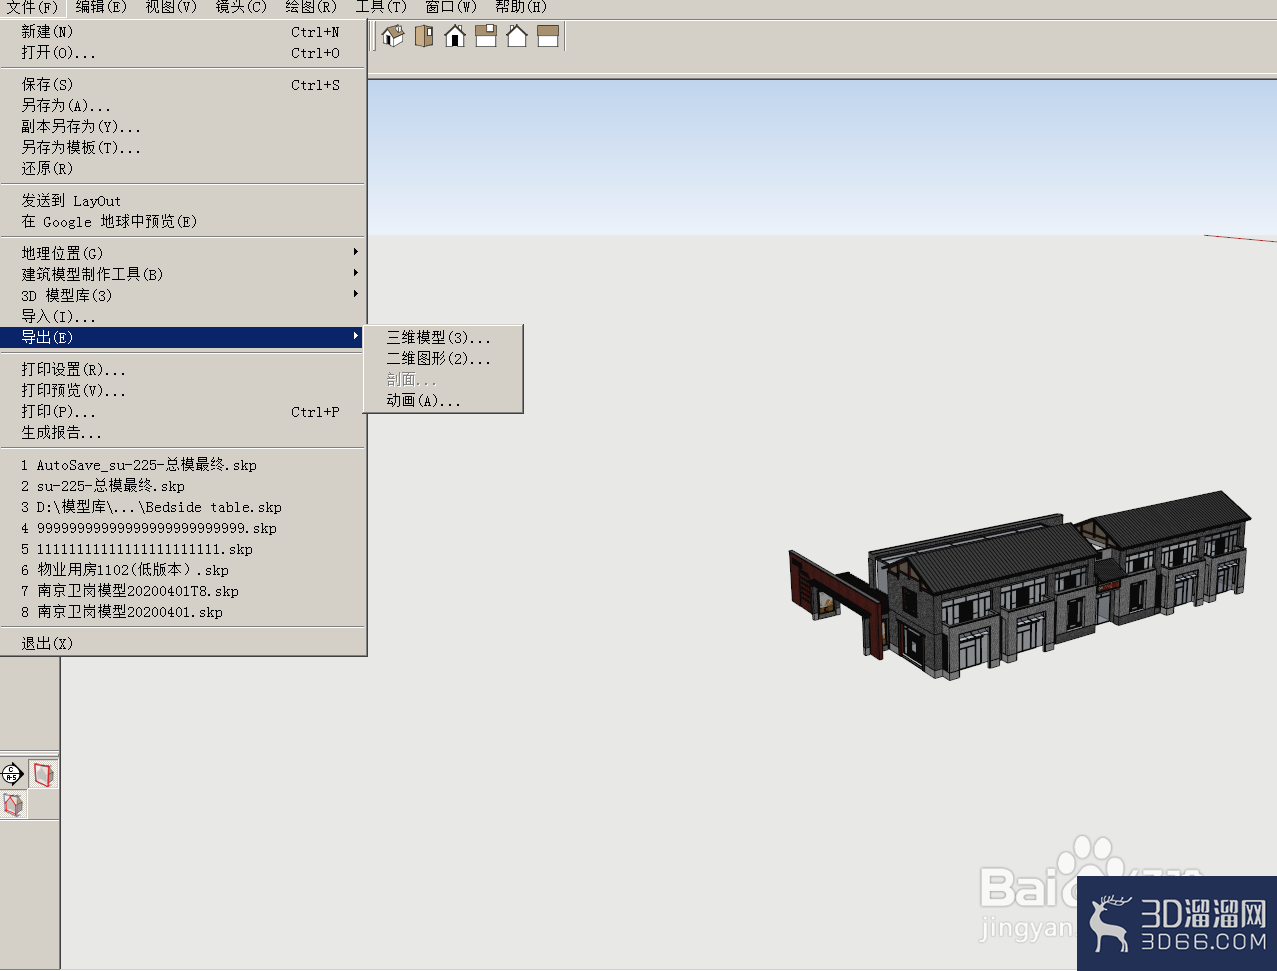Open the 视图(V) menu
The width and height of the screenshot is (1277, 971).
(x=171, y=7)
